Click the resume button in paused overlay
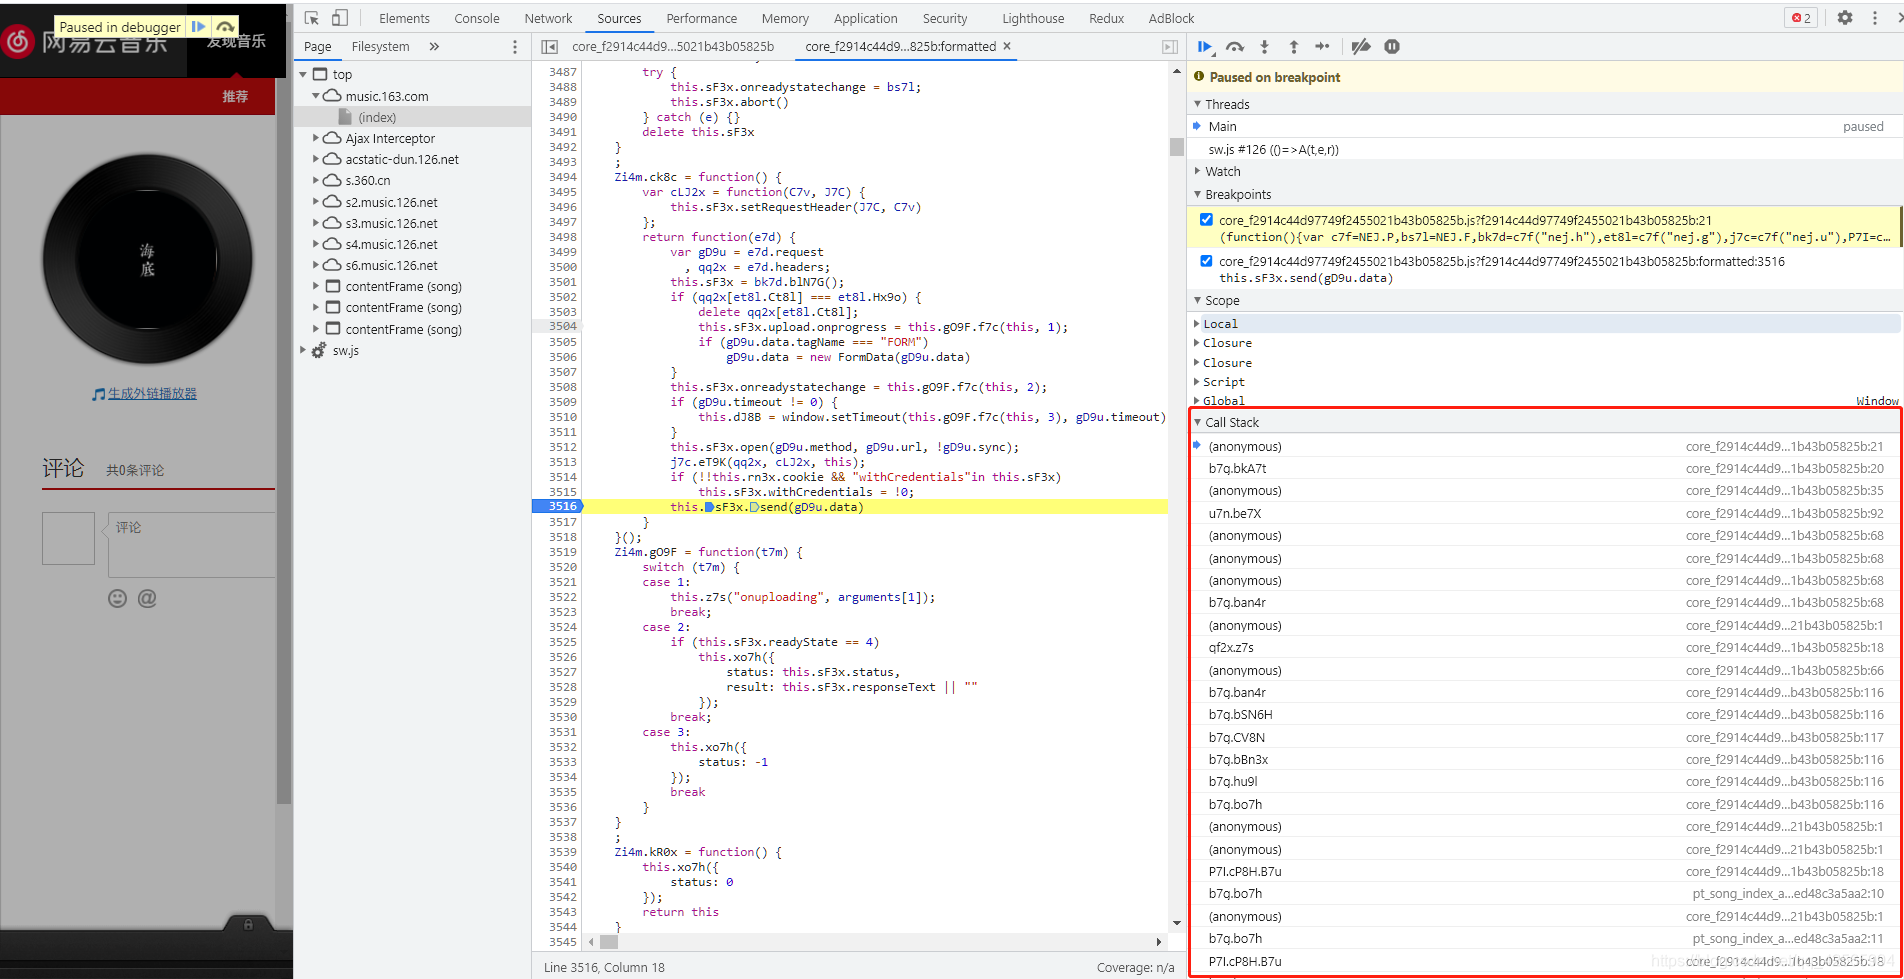1904x979 pixels. [x=198, y=27]
